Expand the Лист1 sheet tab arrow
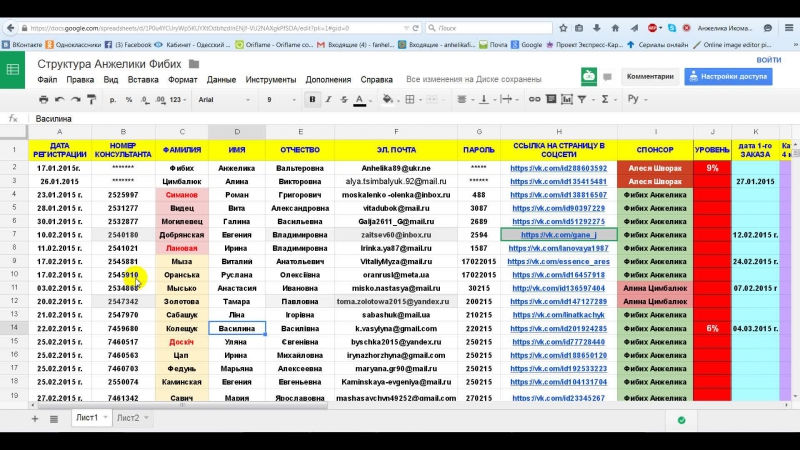 (x=105, y=418)
